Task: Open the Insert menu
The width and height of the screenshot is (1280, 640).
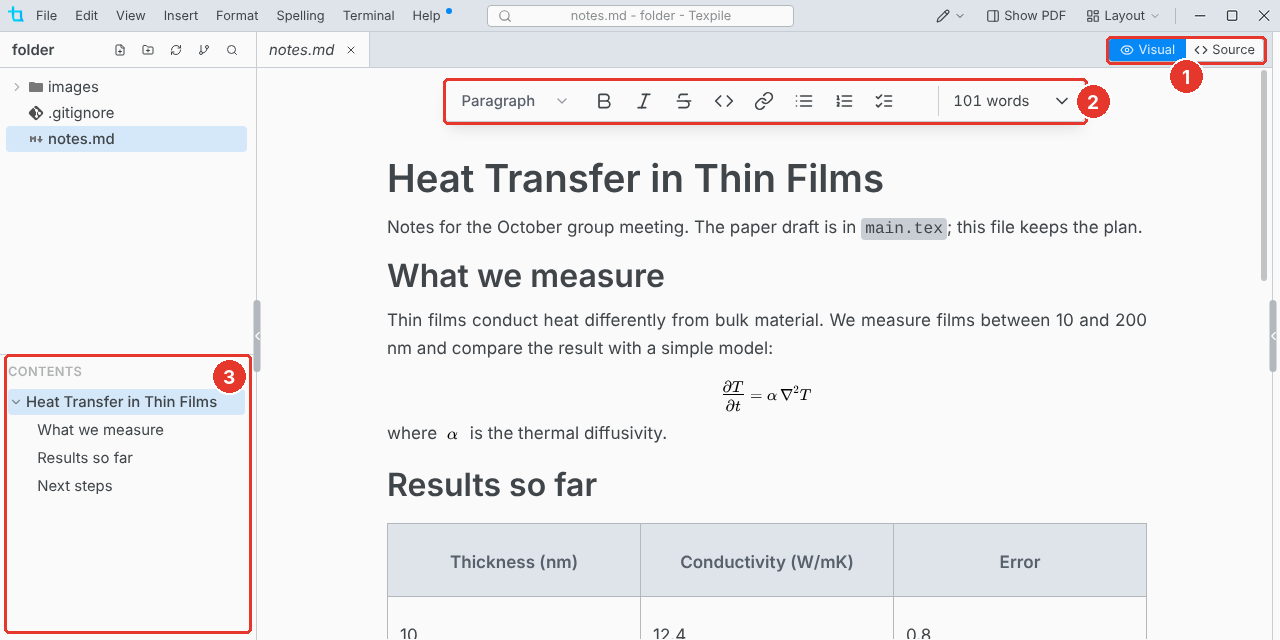Action: pyautogui.click(x=181, y=16)
